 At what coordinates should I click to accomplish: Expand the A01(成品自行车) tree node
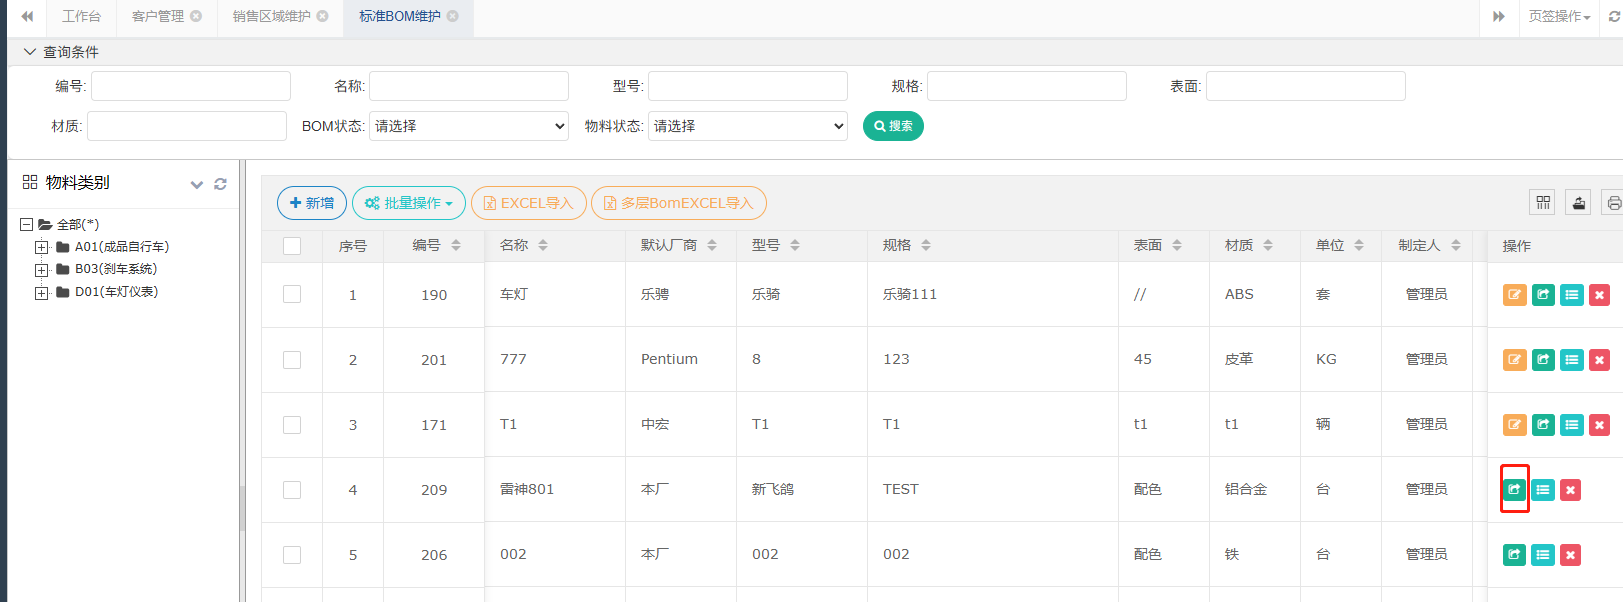pos(41,247)
